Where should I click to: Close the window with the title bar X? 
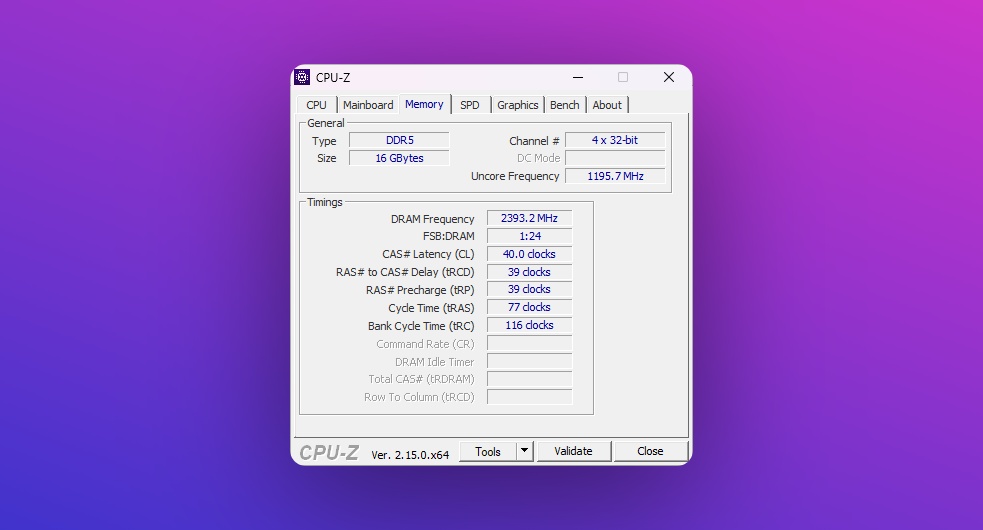point(668,78)
